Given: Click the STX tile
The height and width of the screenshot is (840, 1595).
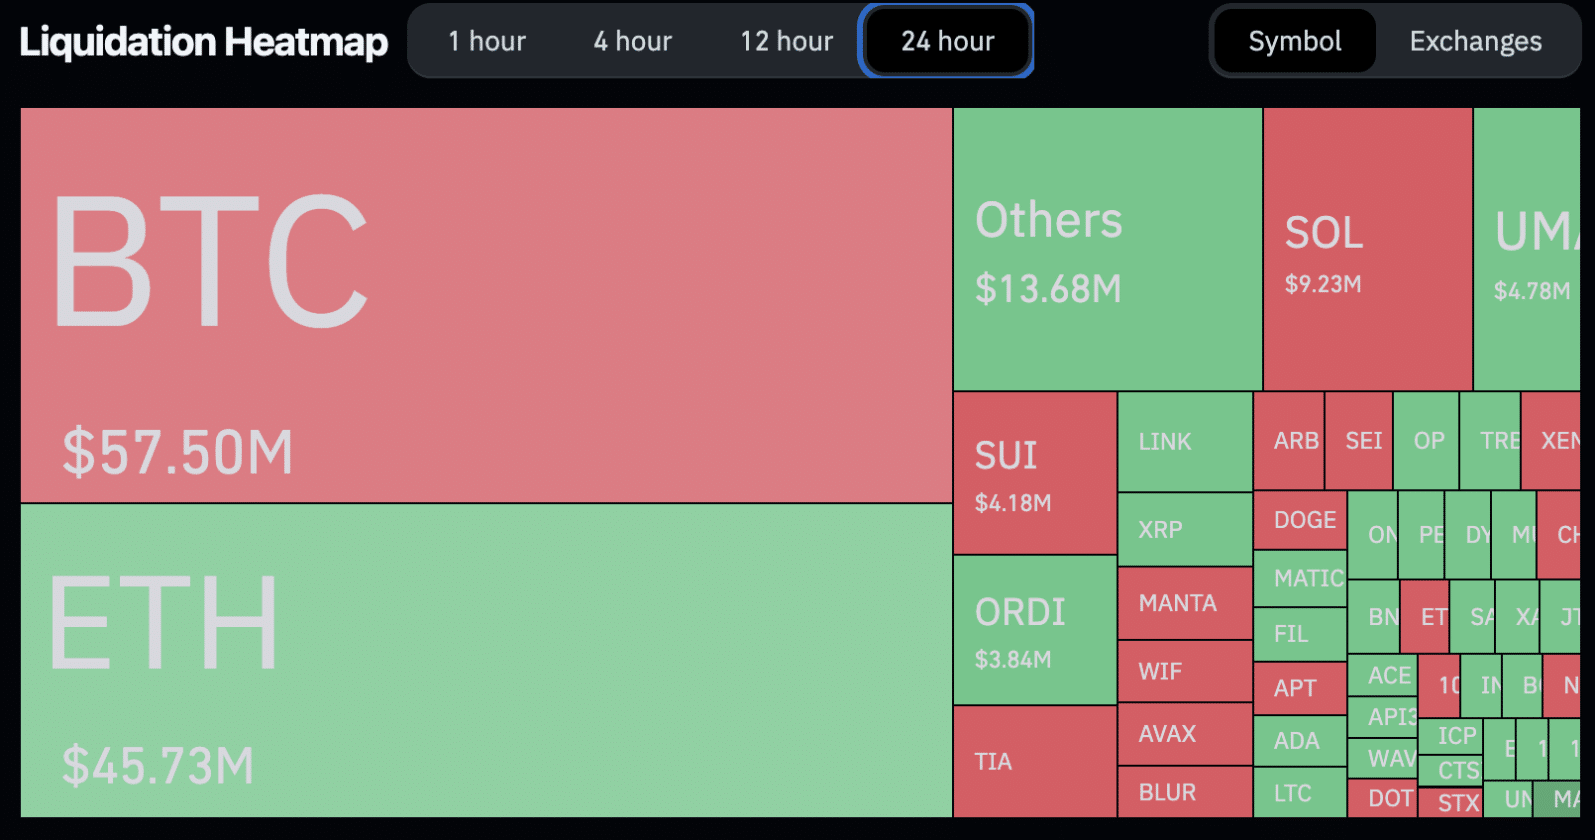Looking at the screenshot, I should tap(1451, 802).
